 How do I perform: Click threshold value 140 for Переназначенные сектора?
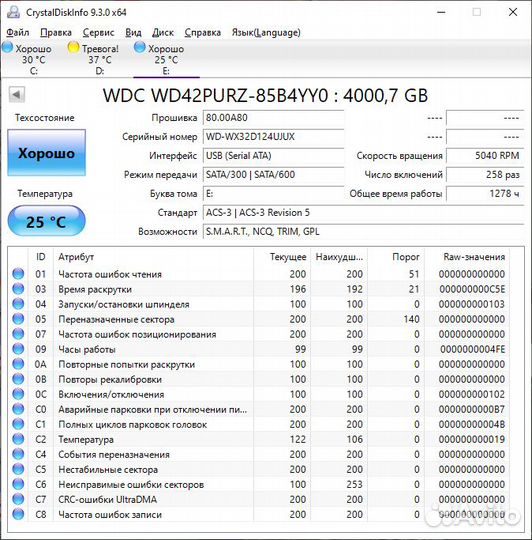point(411,319)
